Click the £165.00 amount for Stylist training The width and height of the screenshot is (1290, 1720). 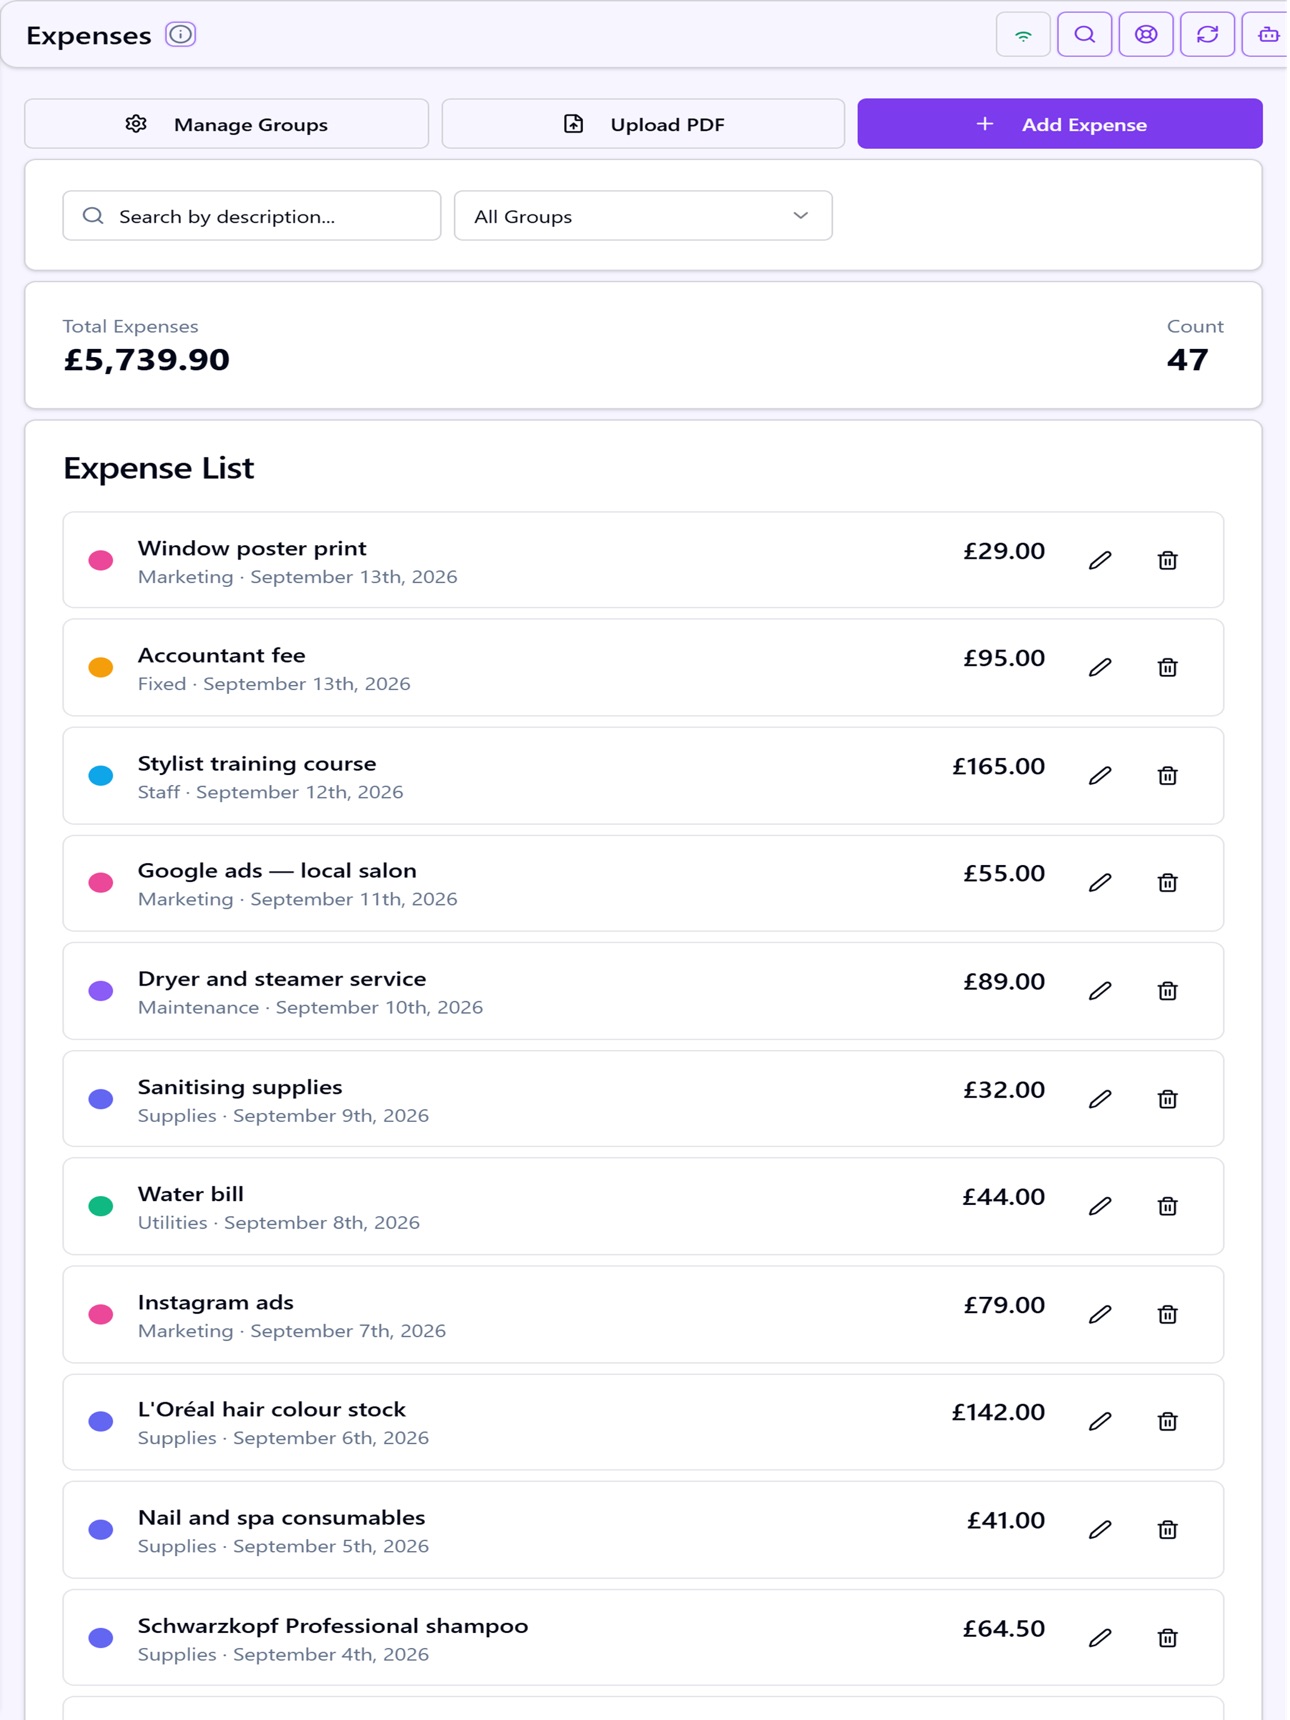pos(998,766)
